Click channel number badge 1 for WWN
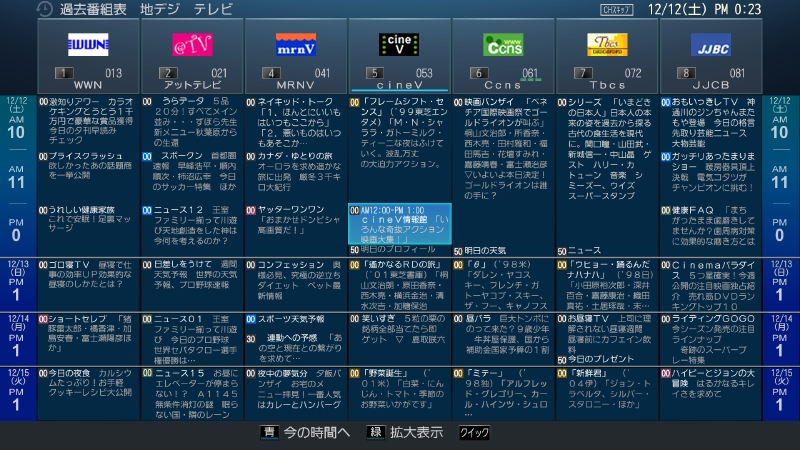This screenshot has width=800, height=450. point(64,73)
